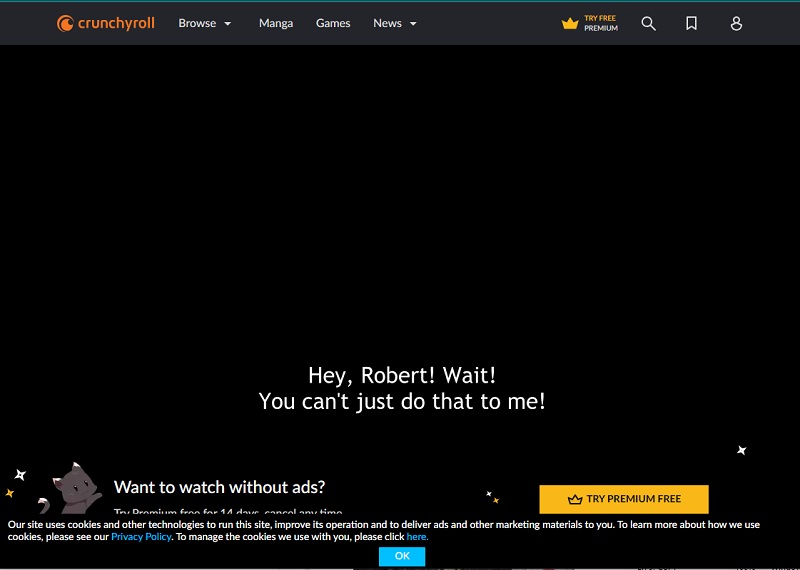Click the video player subtitle area
Screen dimensions: 800x570
coord(402,388)
